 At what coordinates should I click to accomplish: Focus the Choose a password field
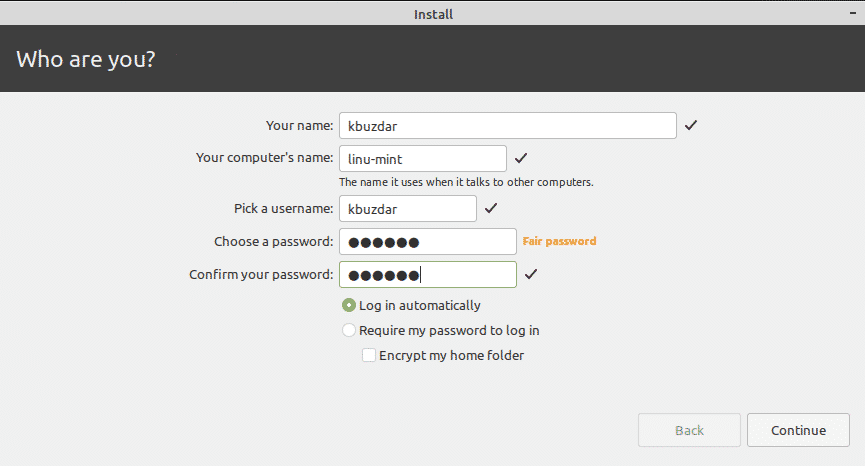(x=427, y=242)
